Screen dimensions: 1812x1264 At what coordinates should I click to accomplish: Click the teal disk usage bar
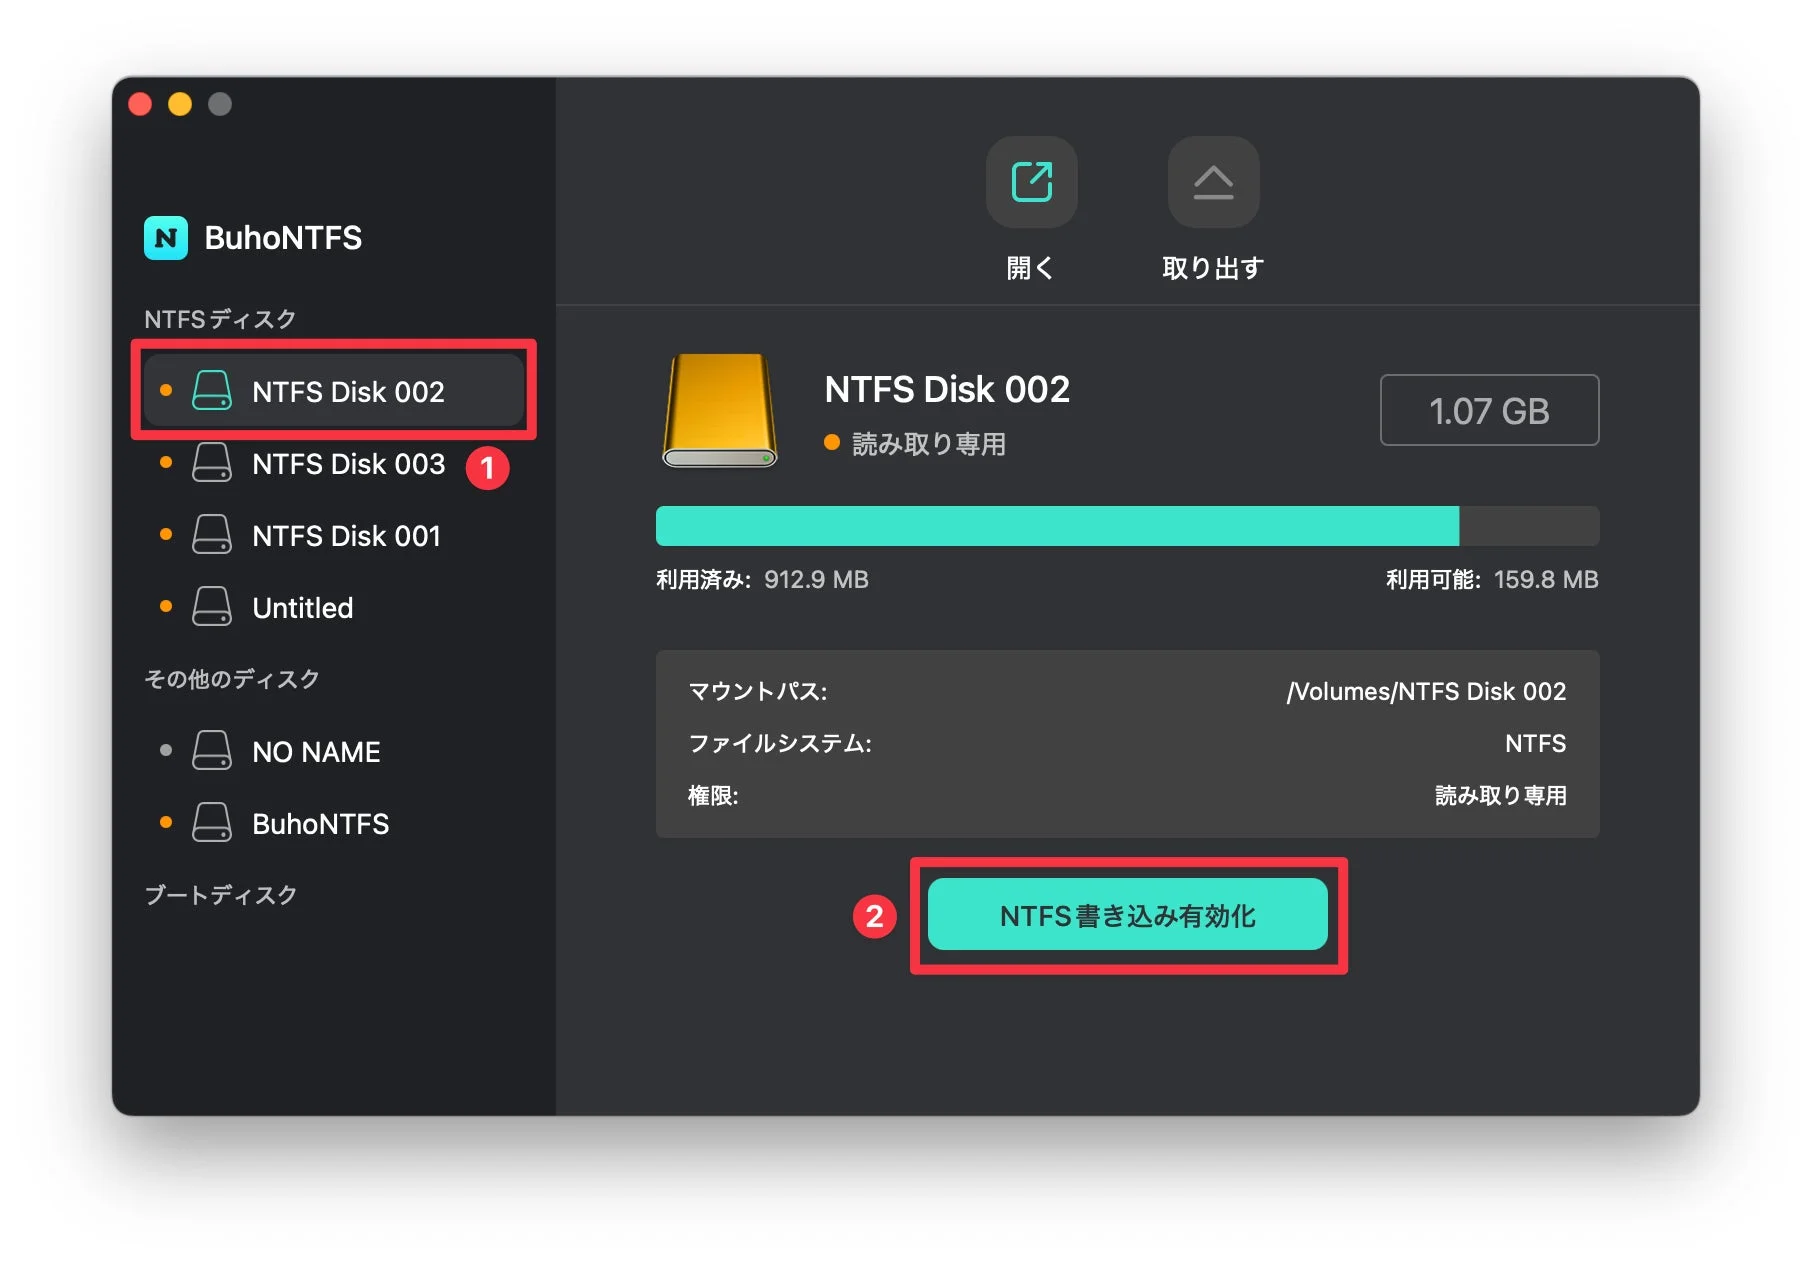[x=1057, y=526]
